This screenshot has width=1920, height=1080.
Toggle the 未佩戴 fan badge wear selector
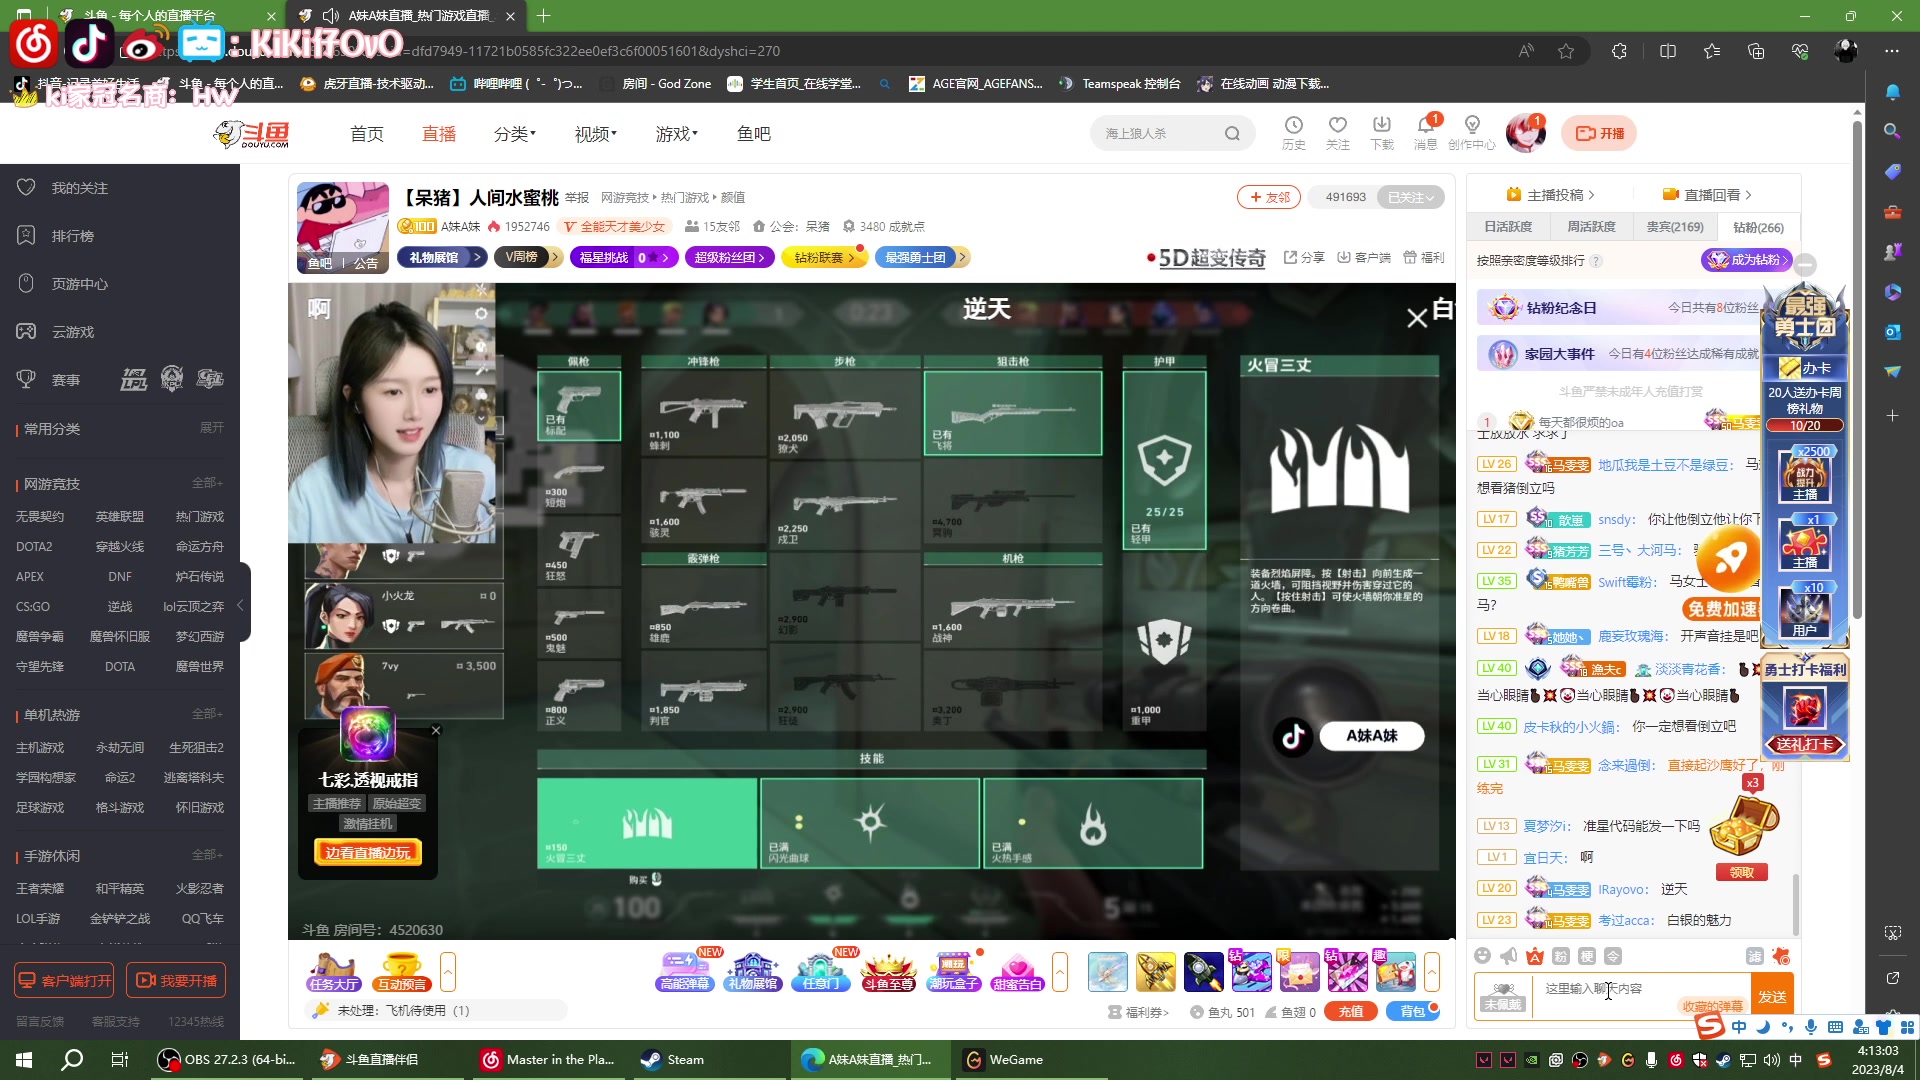1503,996
